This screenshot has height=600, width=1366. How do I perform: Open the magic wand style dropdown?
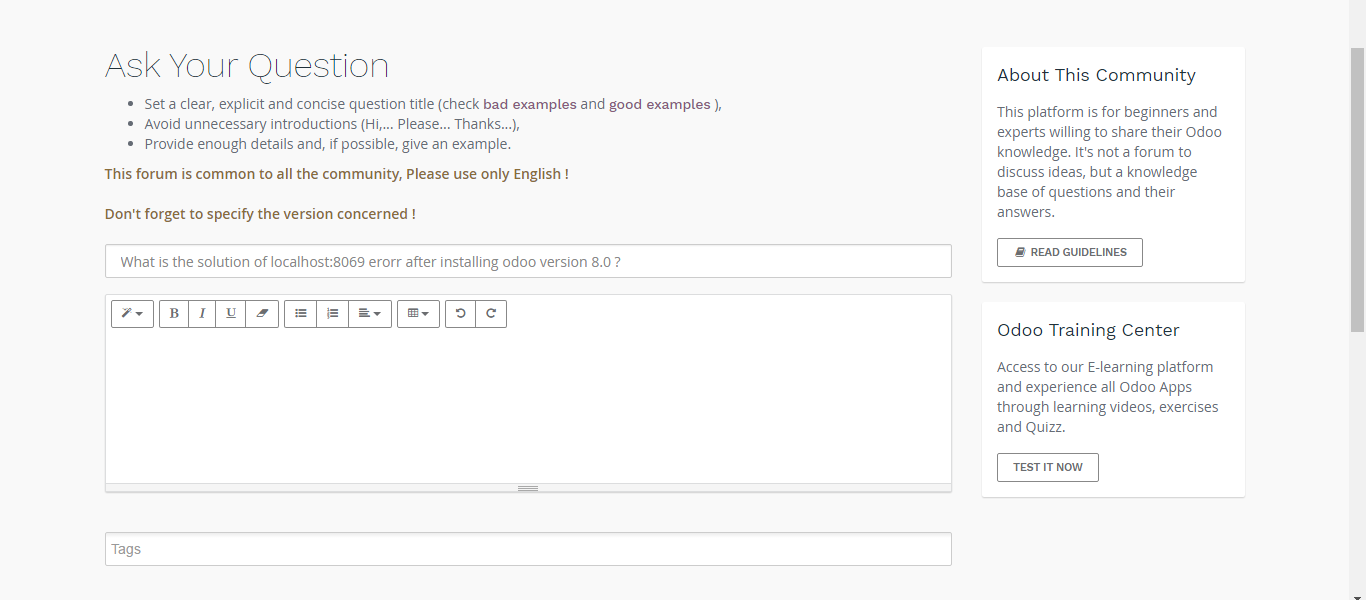132,314
